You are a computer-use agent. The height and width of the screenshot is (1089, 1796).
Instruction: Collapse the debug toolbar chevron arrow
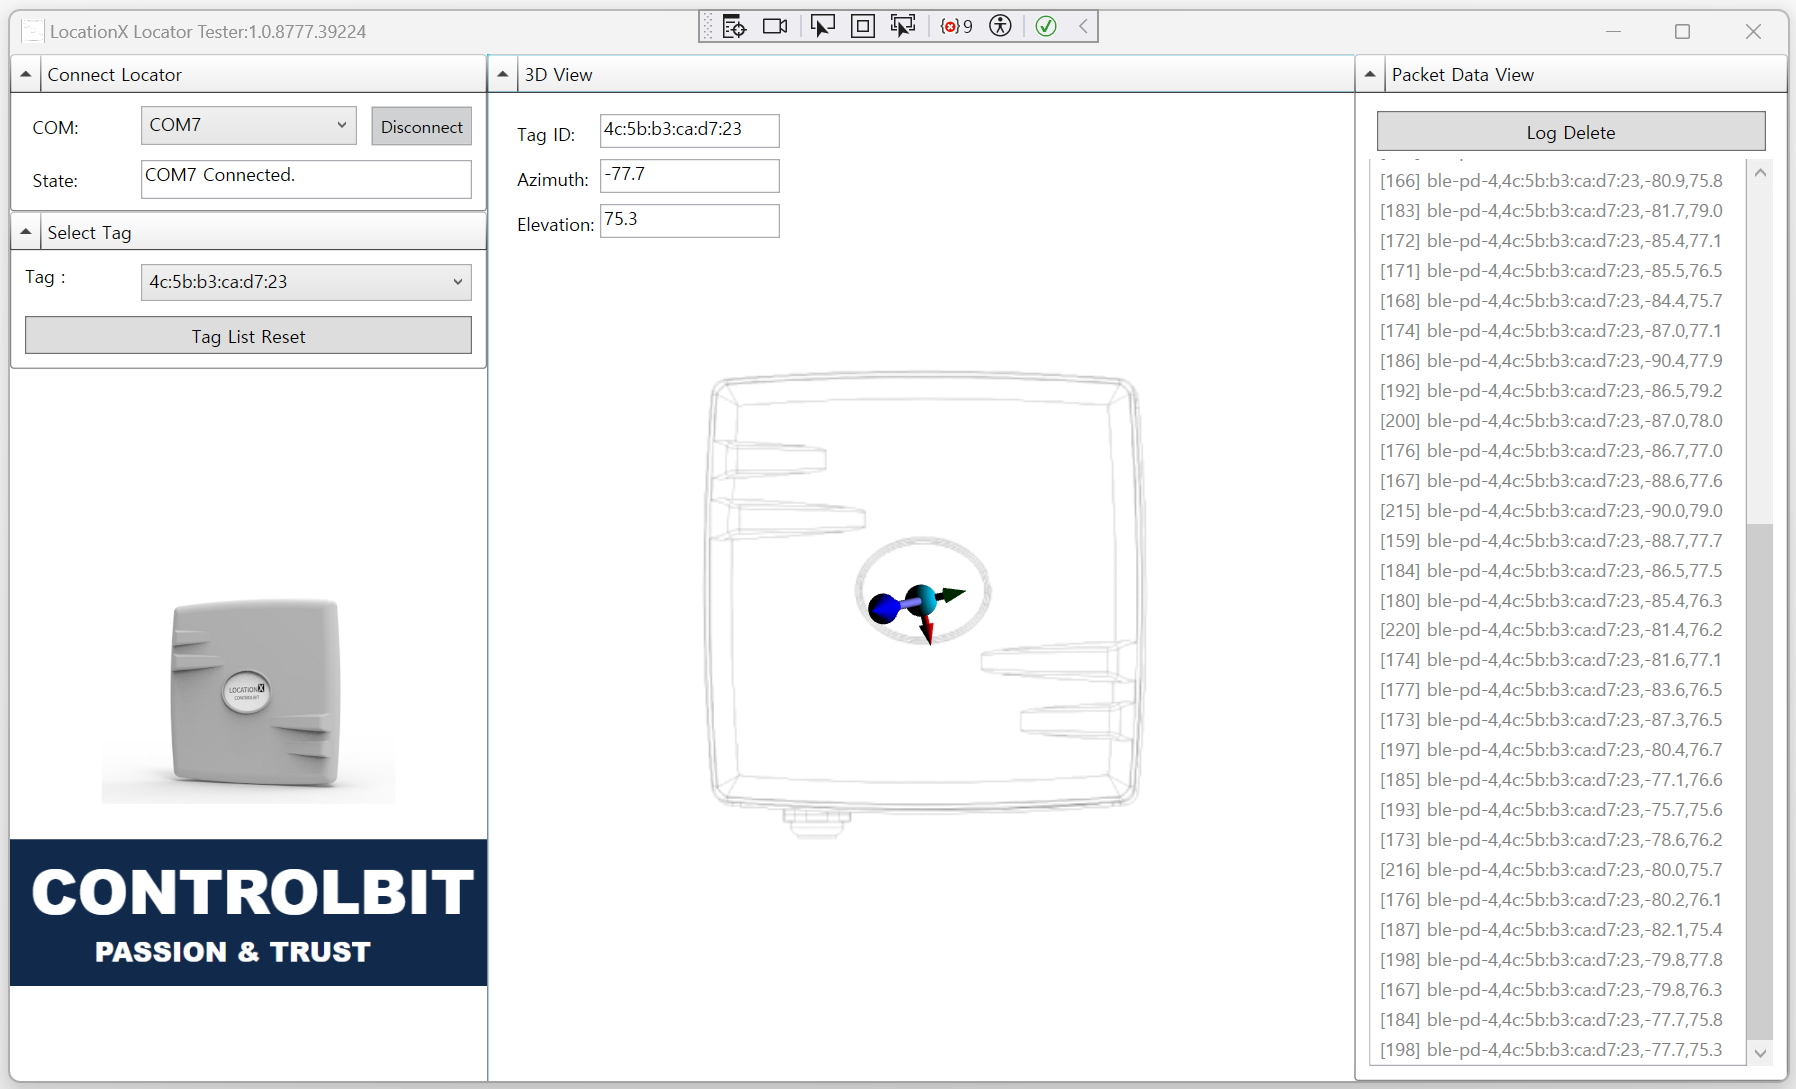1083,27
